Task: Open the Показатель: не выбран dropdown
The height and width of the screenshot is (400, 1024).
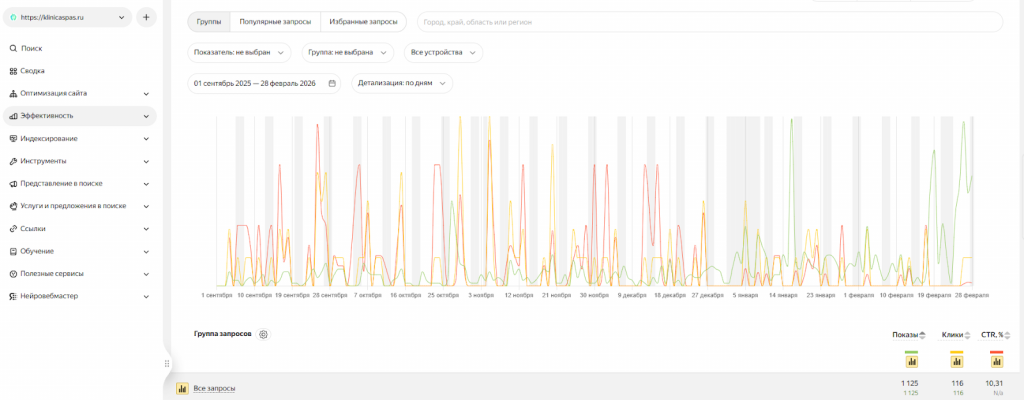Action: pyautogui.click(x=239, y=53)
